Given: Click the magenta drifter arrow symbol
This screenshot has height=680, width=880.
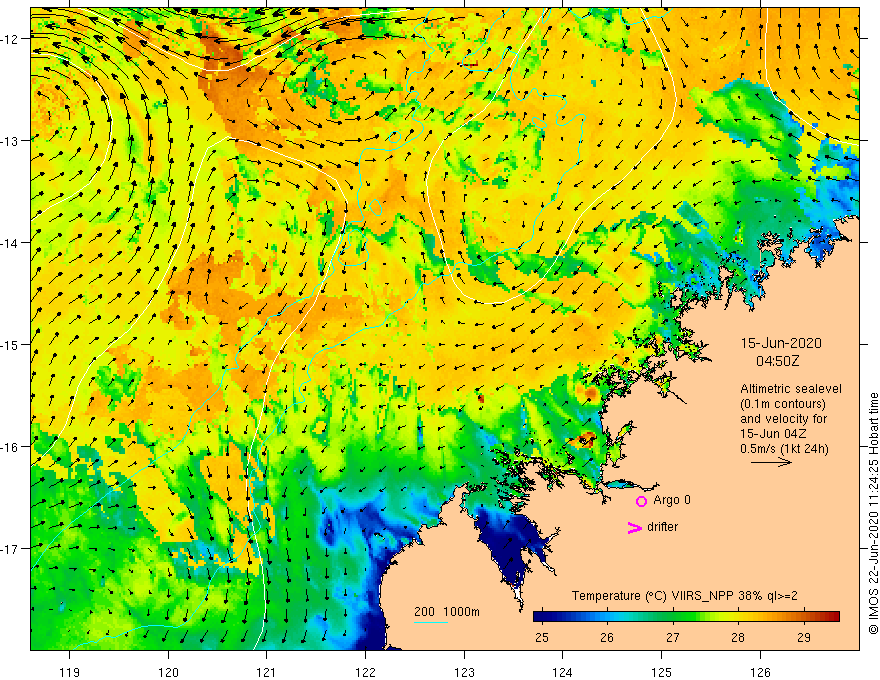Looking at the screenshot, I should [635, 528].
